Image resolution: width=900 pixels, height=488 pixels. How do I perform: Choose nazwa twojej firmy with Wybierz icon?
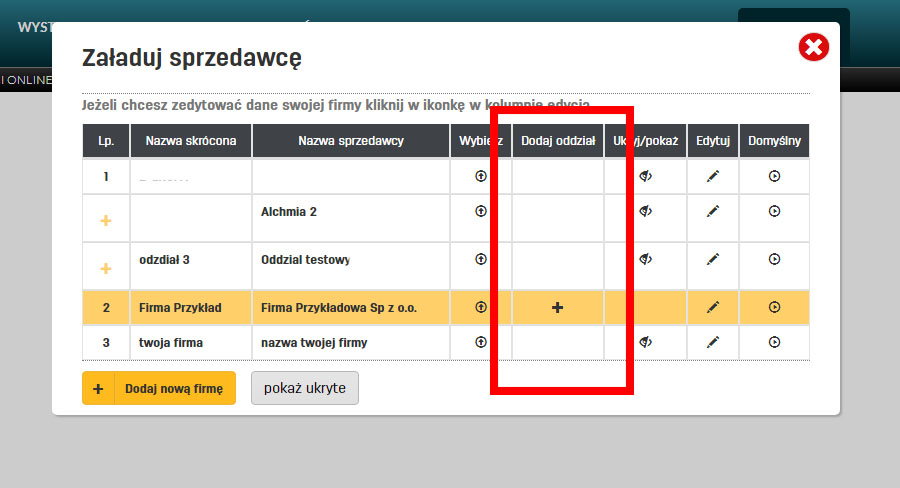click(x=481, y=342)
